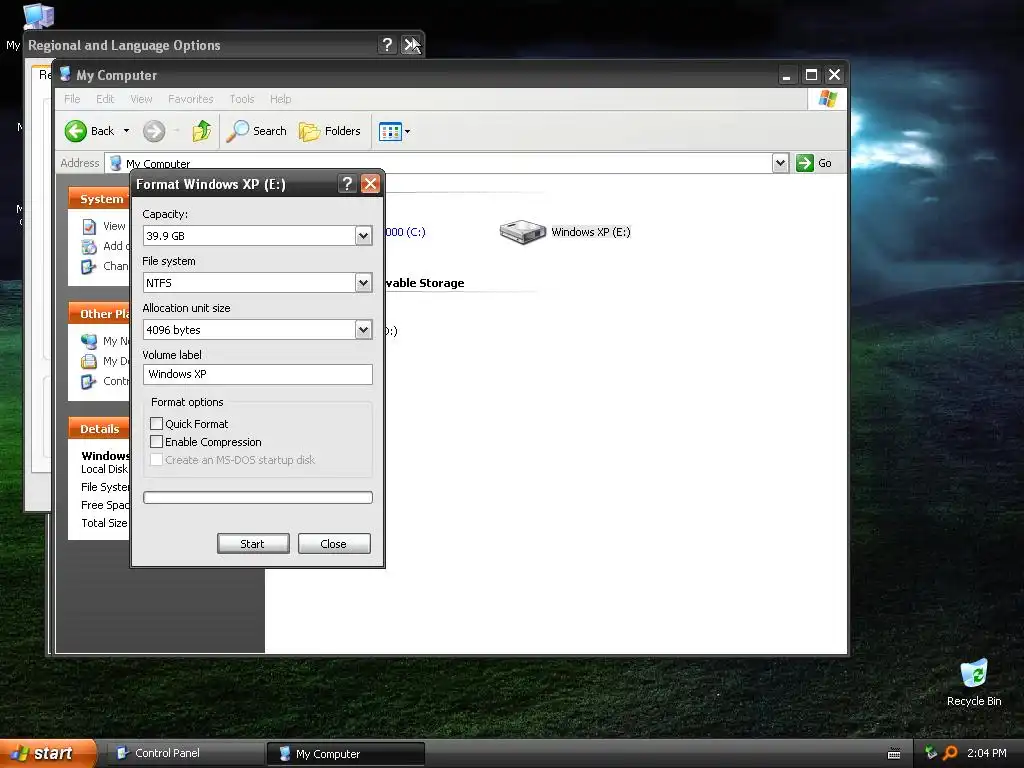
Task: Expand the Allocation unit size dropdown
Action: [364, 330]
